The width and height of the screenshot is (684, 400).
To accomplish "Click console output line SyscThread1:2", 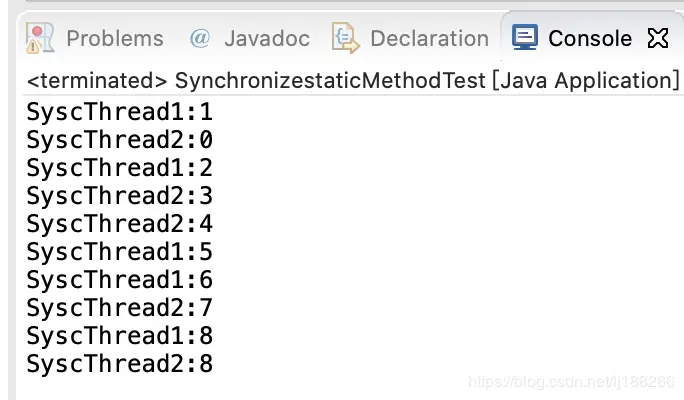I will pyautogui.click(x=120, y=168).
